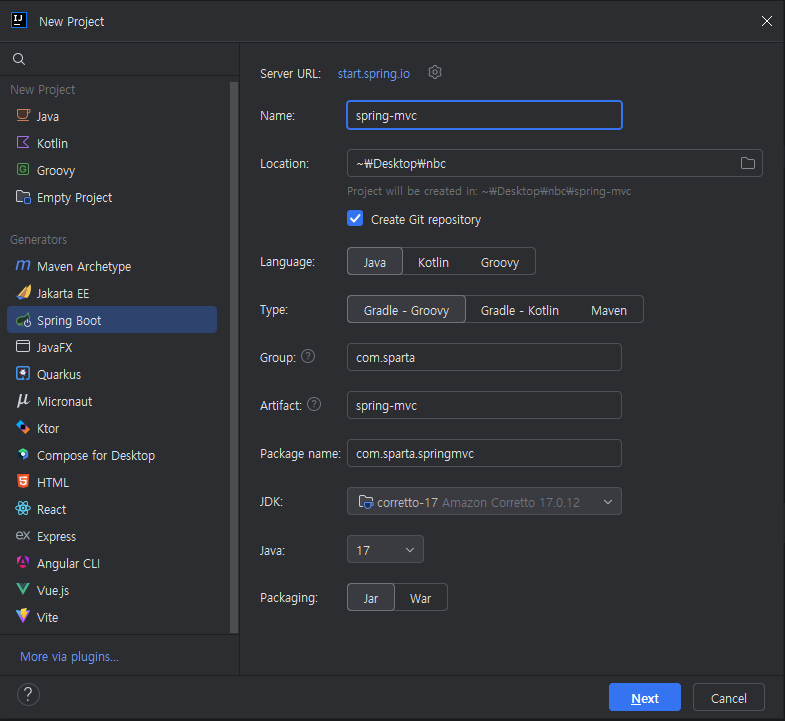The height and width of the screenshot is (721, 785).
Task: Click the Next button
Action: [x=645, y=697]
